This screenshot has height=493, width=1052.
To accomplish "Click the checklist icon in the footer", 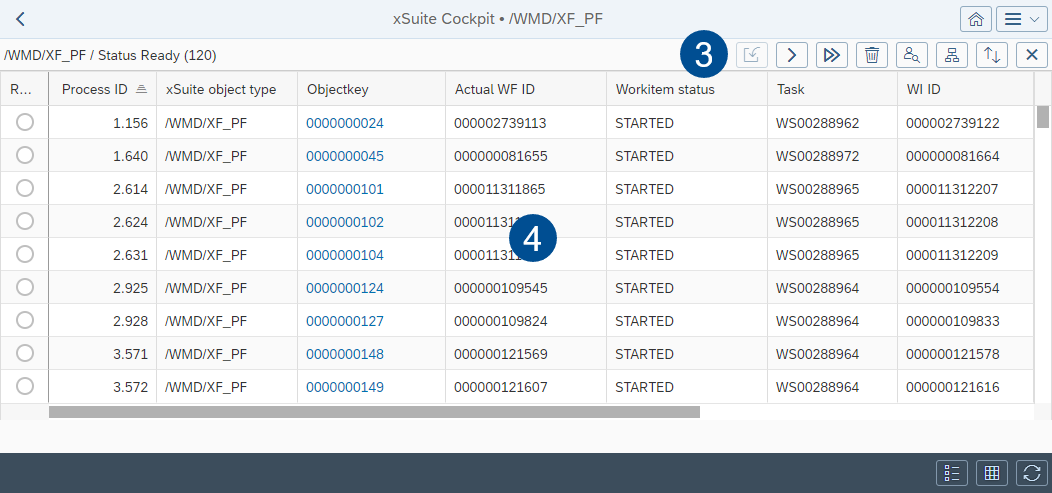I will pos(951,473).
